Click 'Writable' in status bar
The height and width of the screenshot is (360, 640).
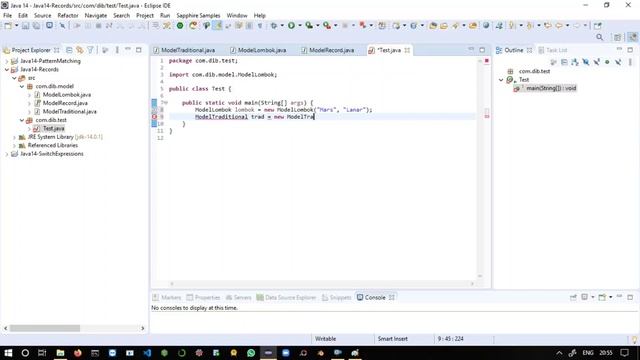pos(325,339)
